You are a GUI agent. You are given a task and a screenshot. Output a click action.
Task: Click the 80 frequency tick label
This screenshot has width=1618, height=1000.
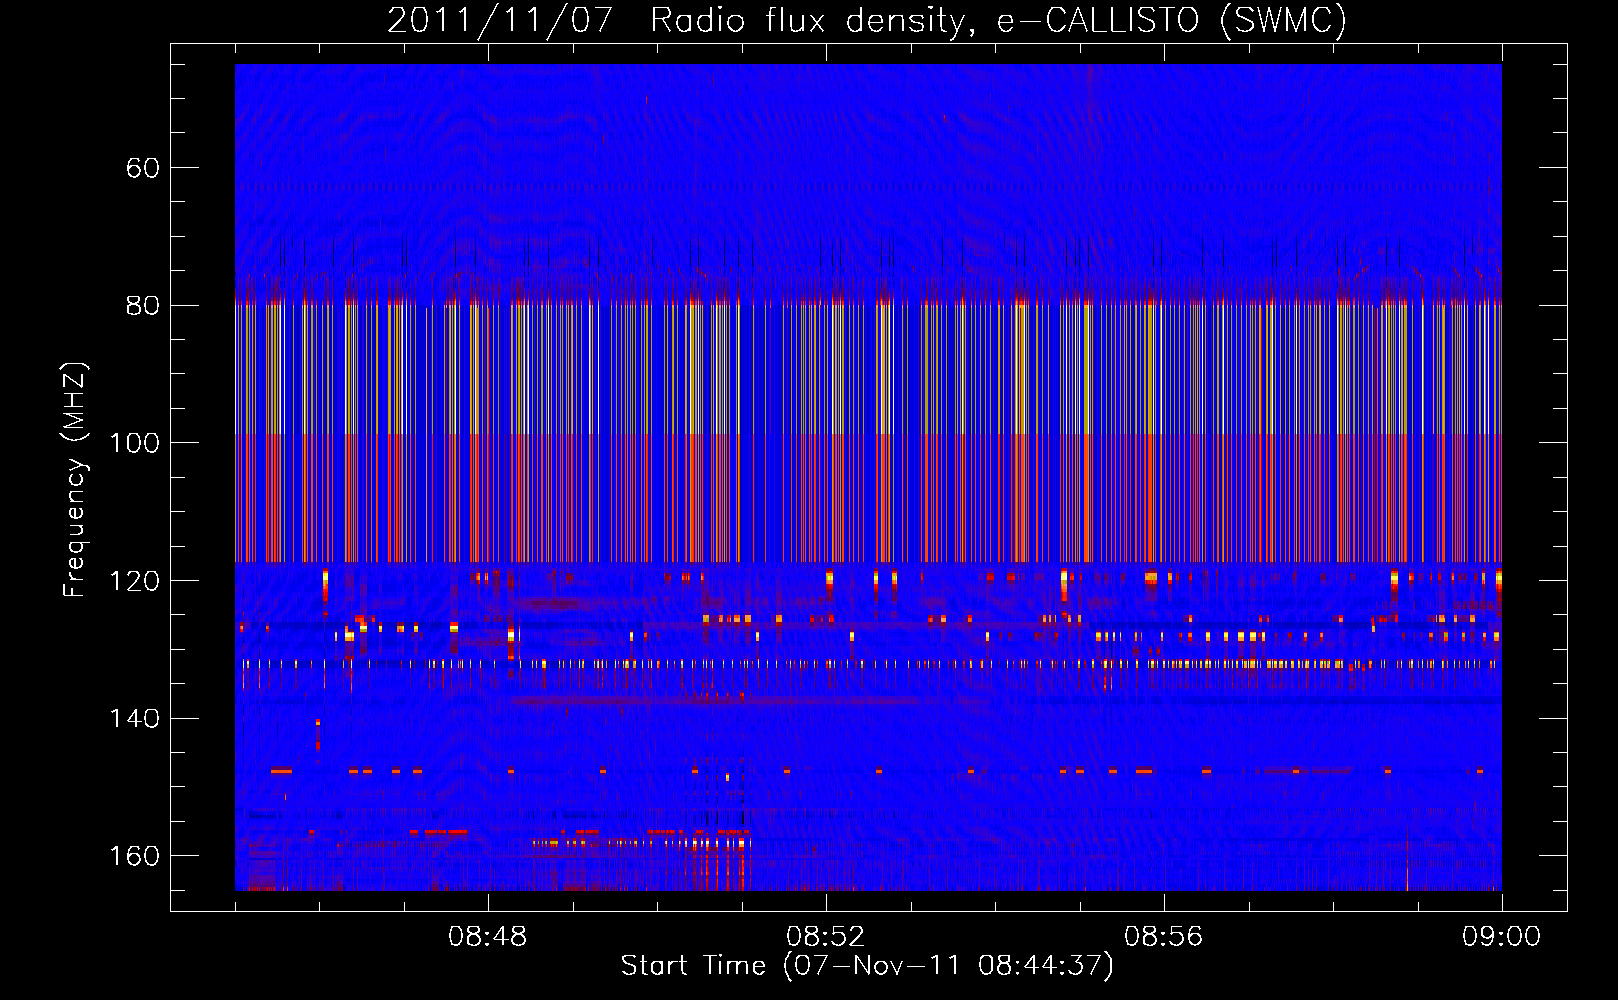click(143, 305)
